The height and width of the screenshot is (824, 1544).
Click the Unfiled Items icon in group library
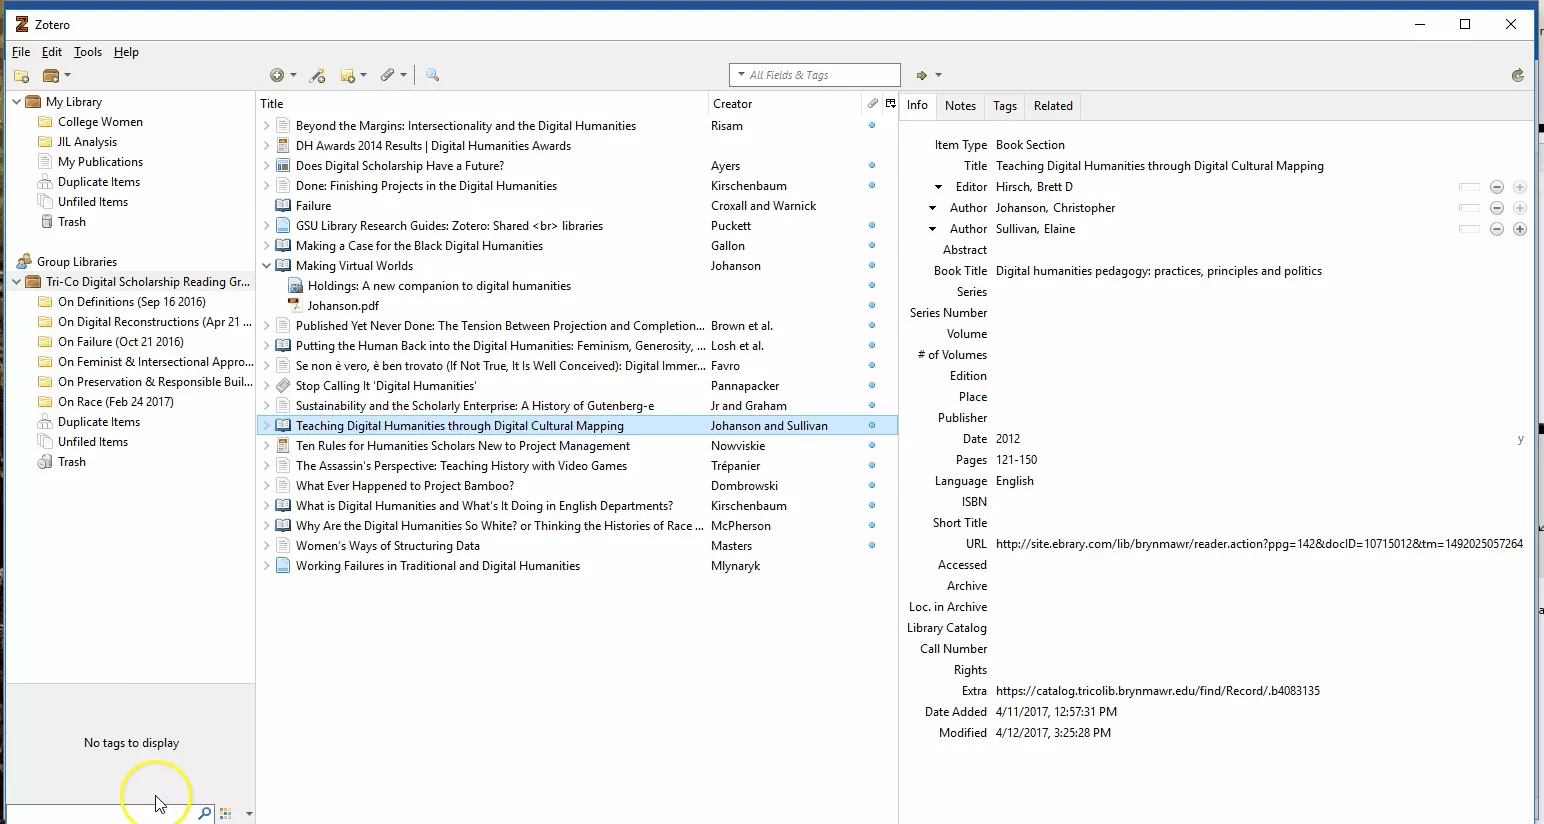point(45,442)
